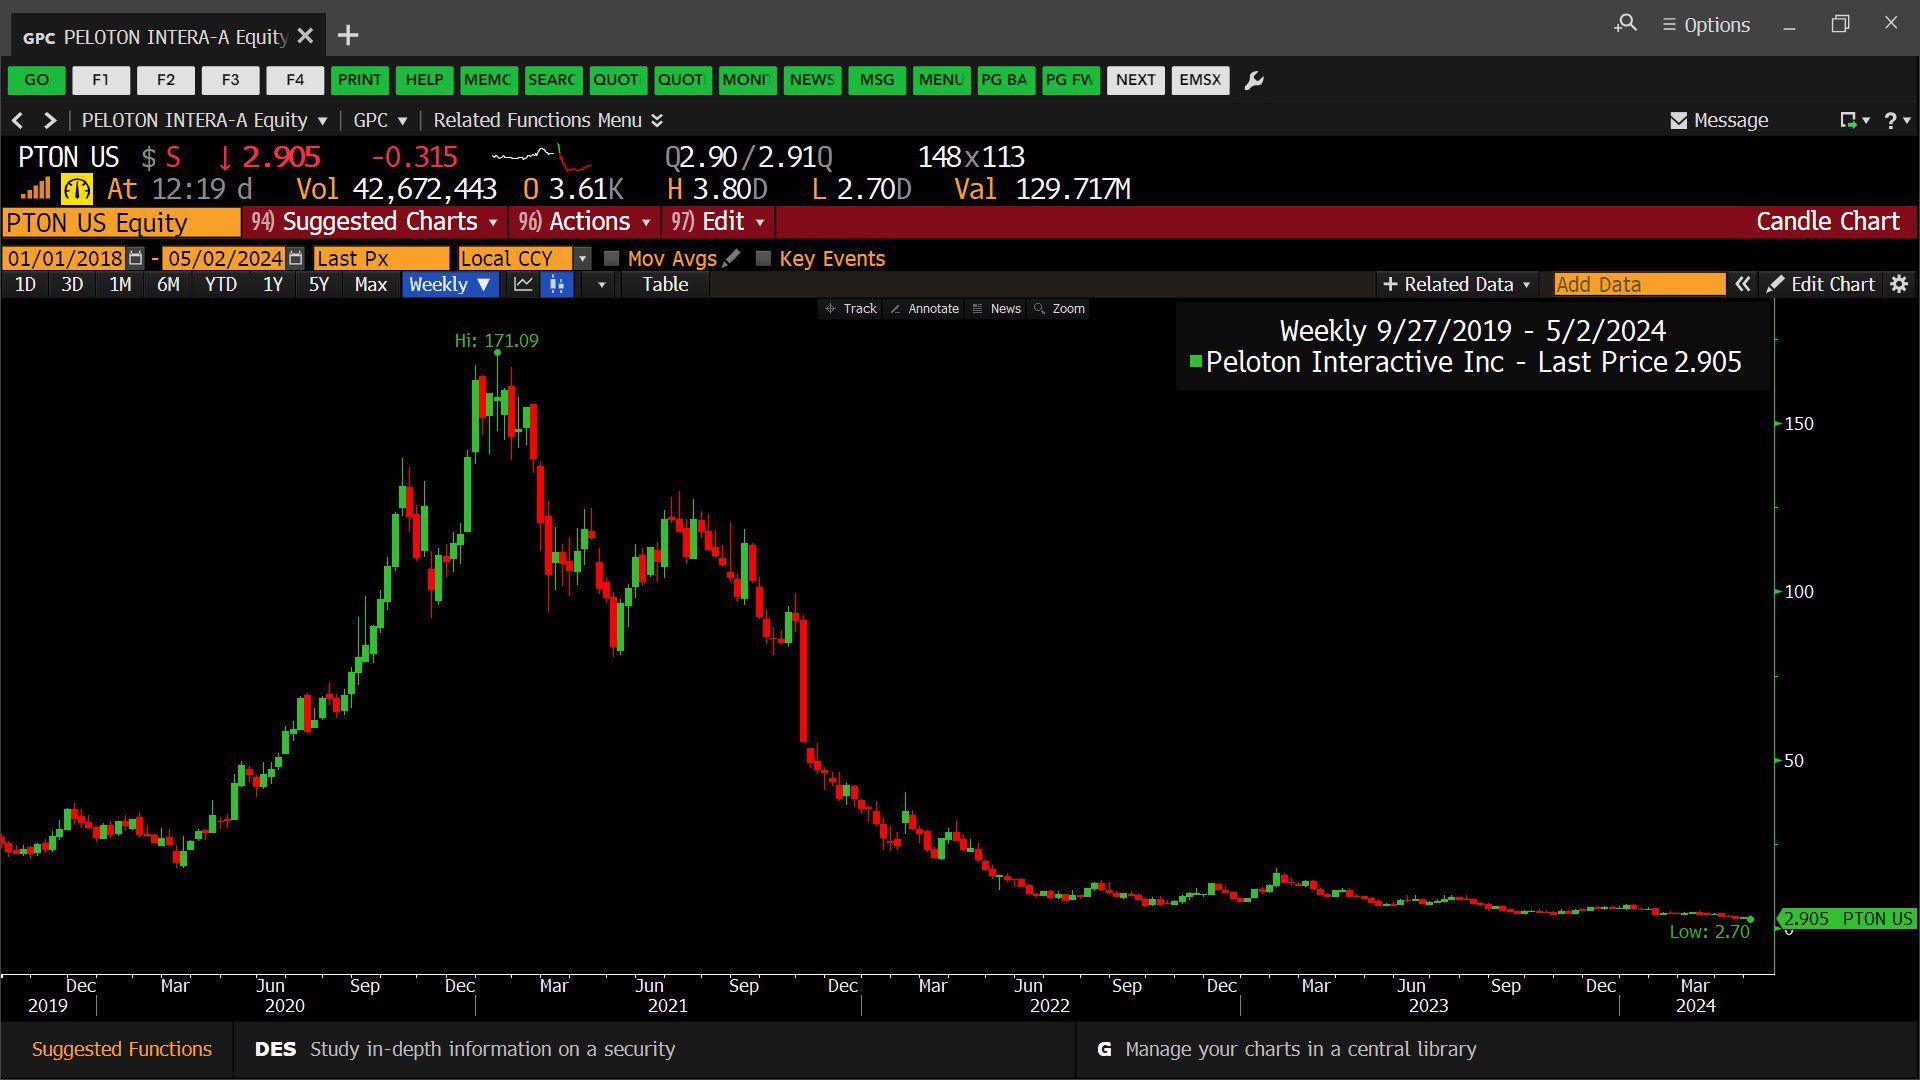This screenshot has width=1920, height=1080.
Task: Click the EMSX key
Action: pyautogui.click(x=1200, y=80)
